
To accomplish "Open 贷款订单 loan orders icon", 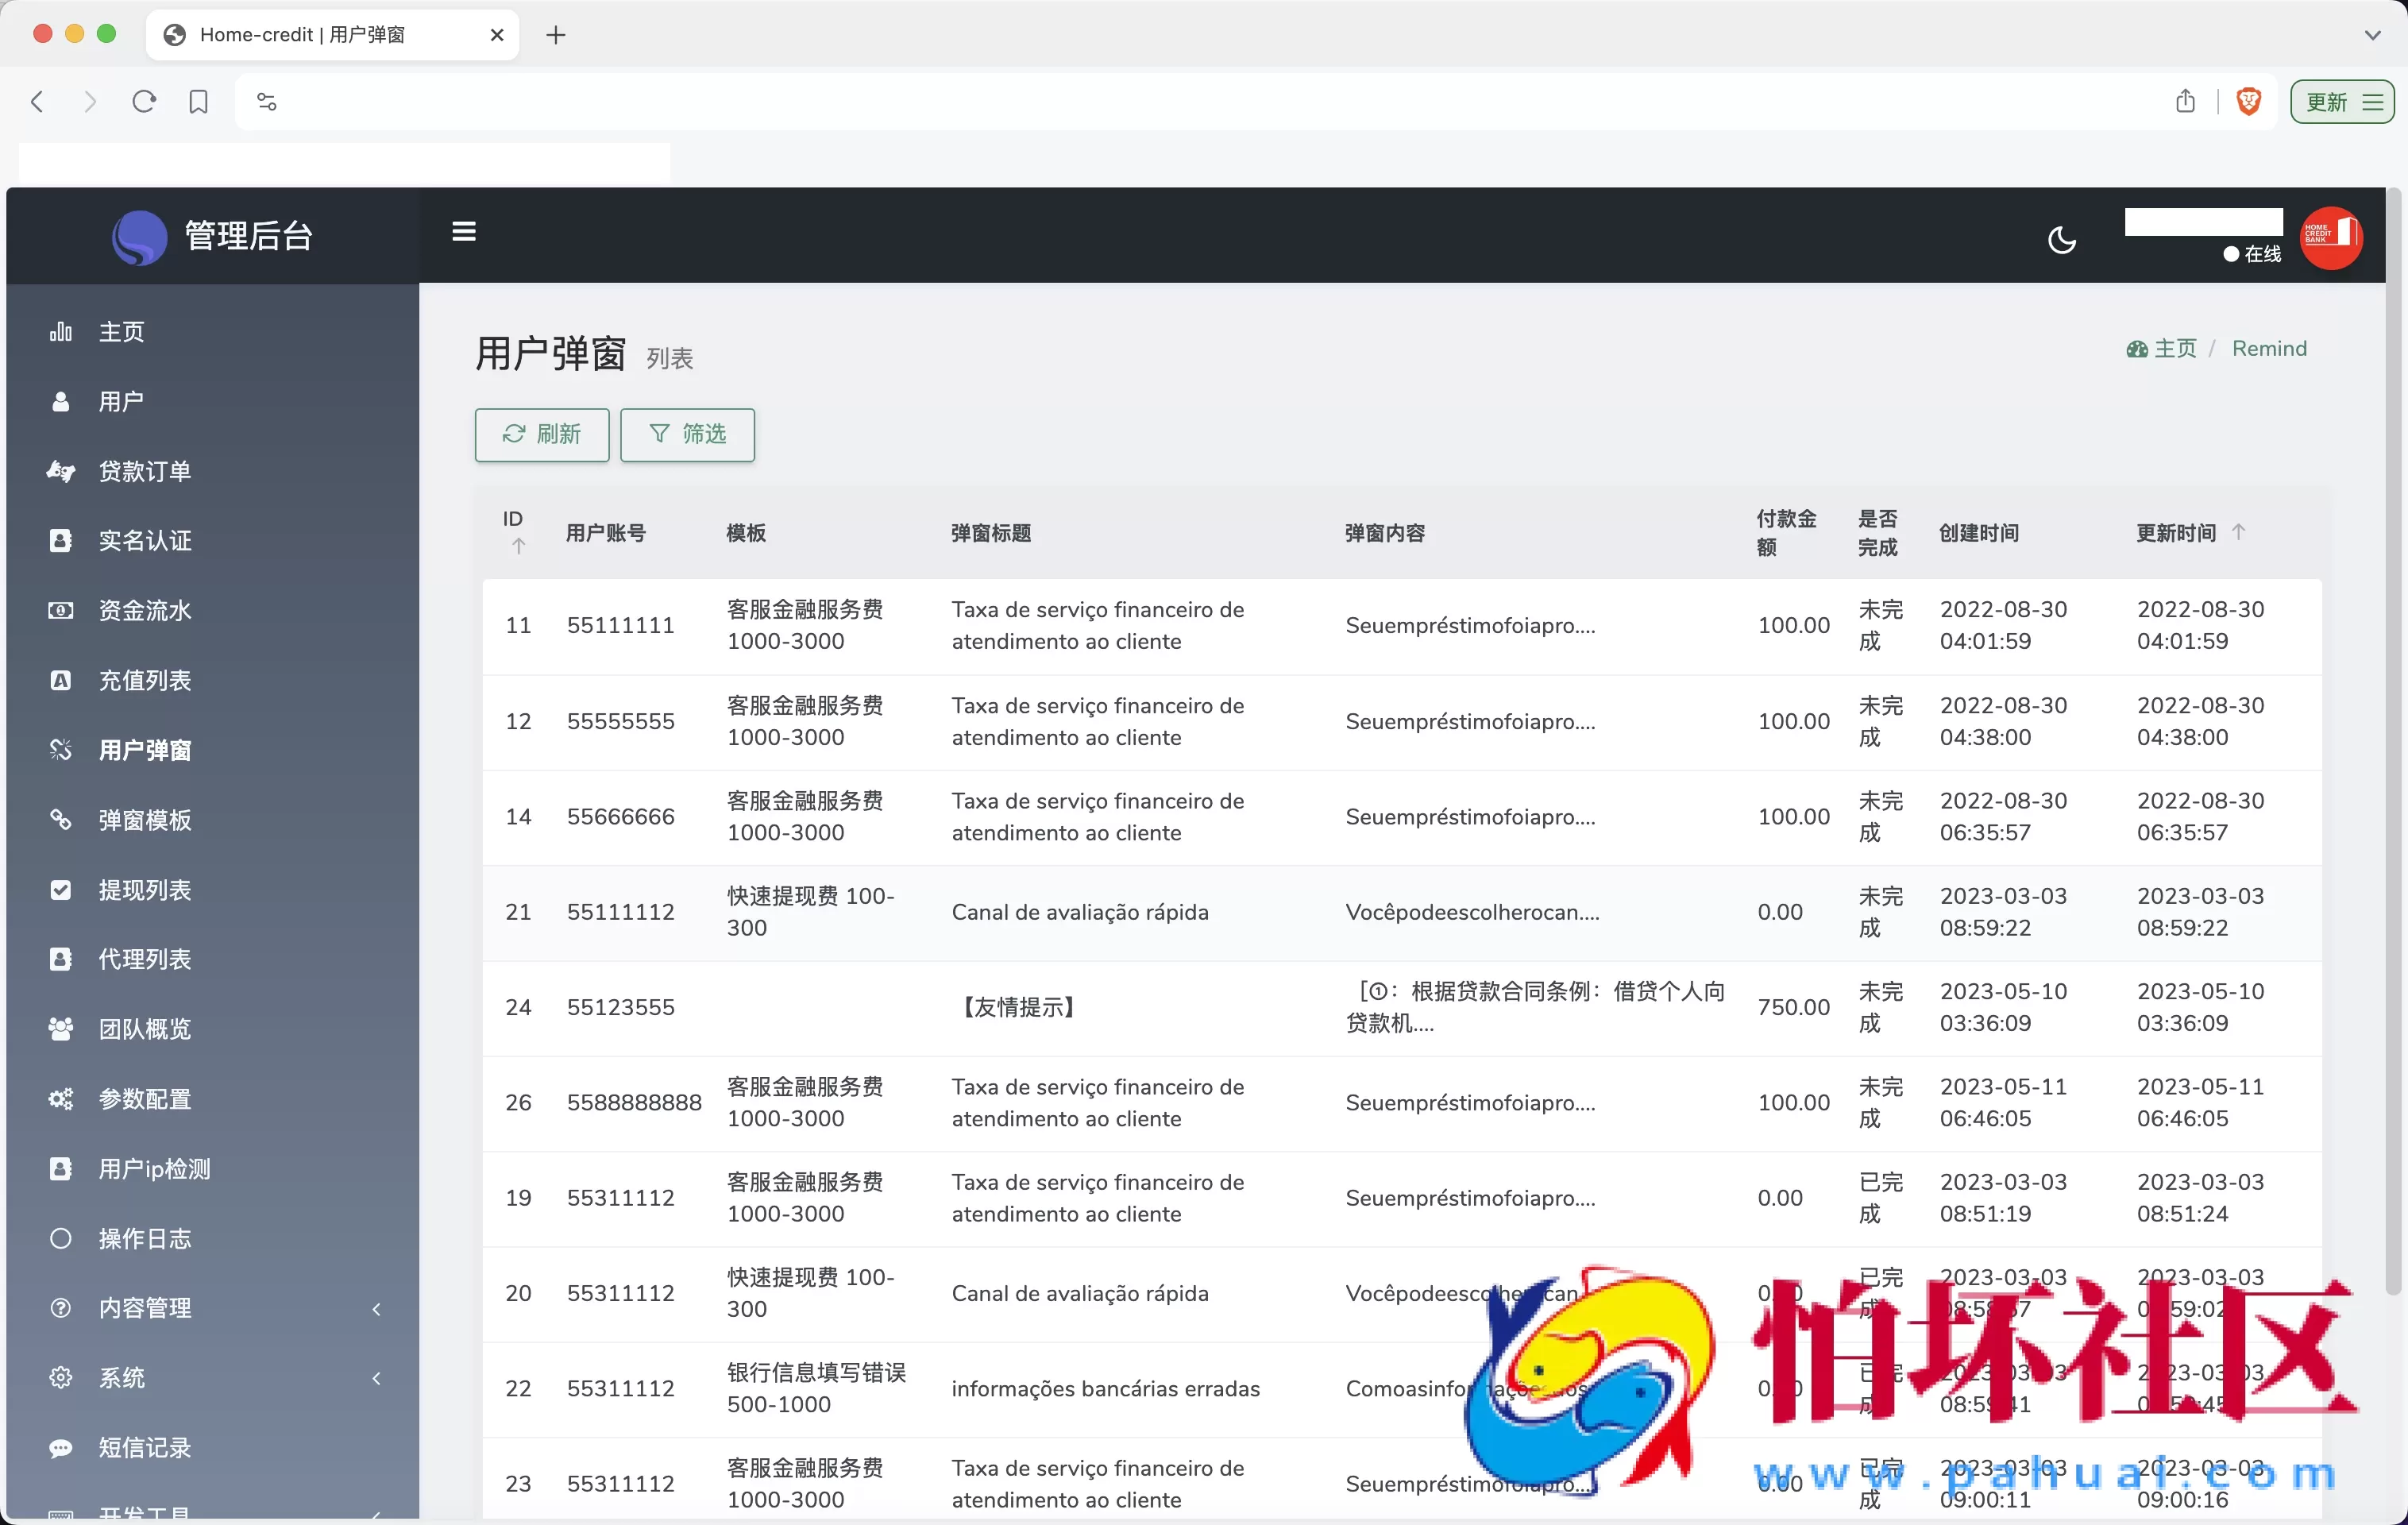I will [x=61, y=471].
